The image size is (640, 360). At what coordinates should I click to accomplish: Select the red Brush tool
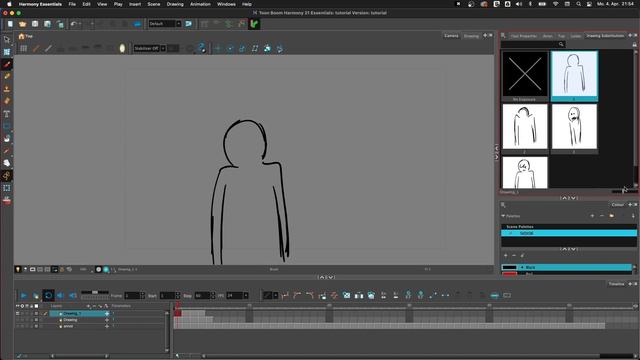point(7,64)
